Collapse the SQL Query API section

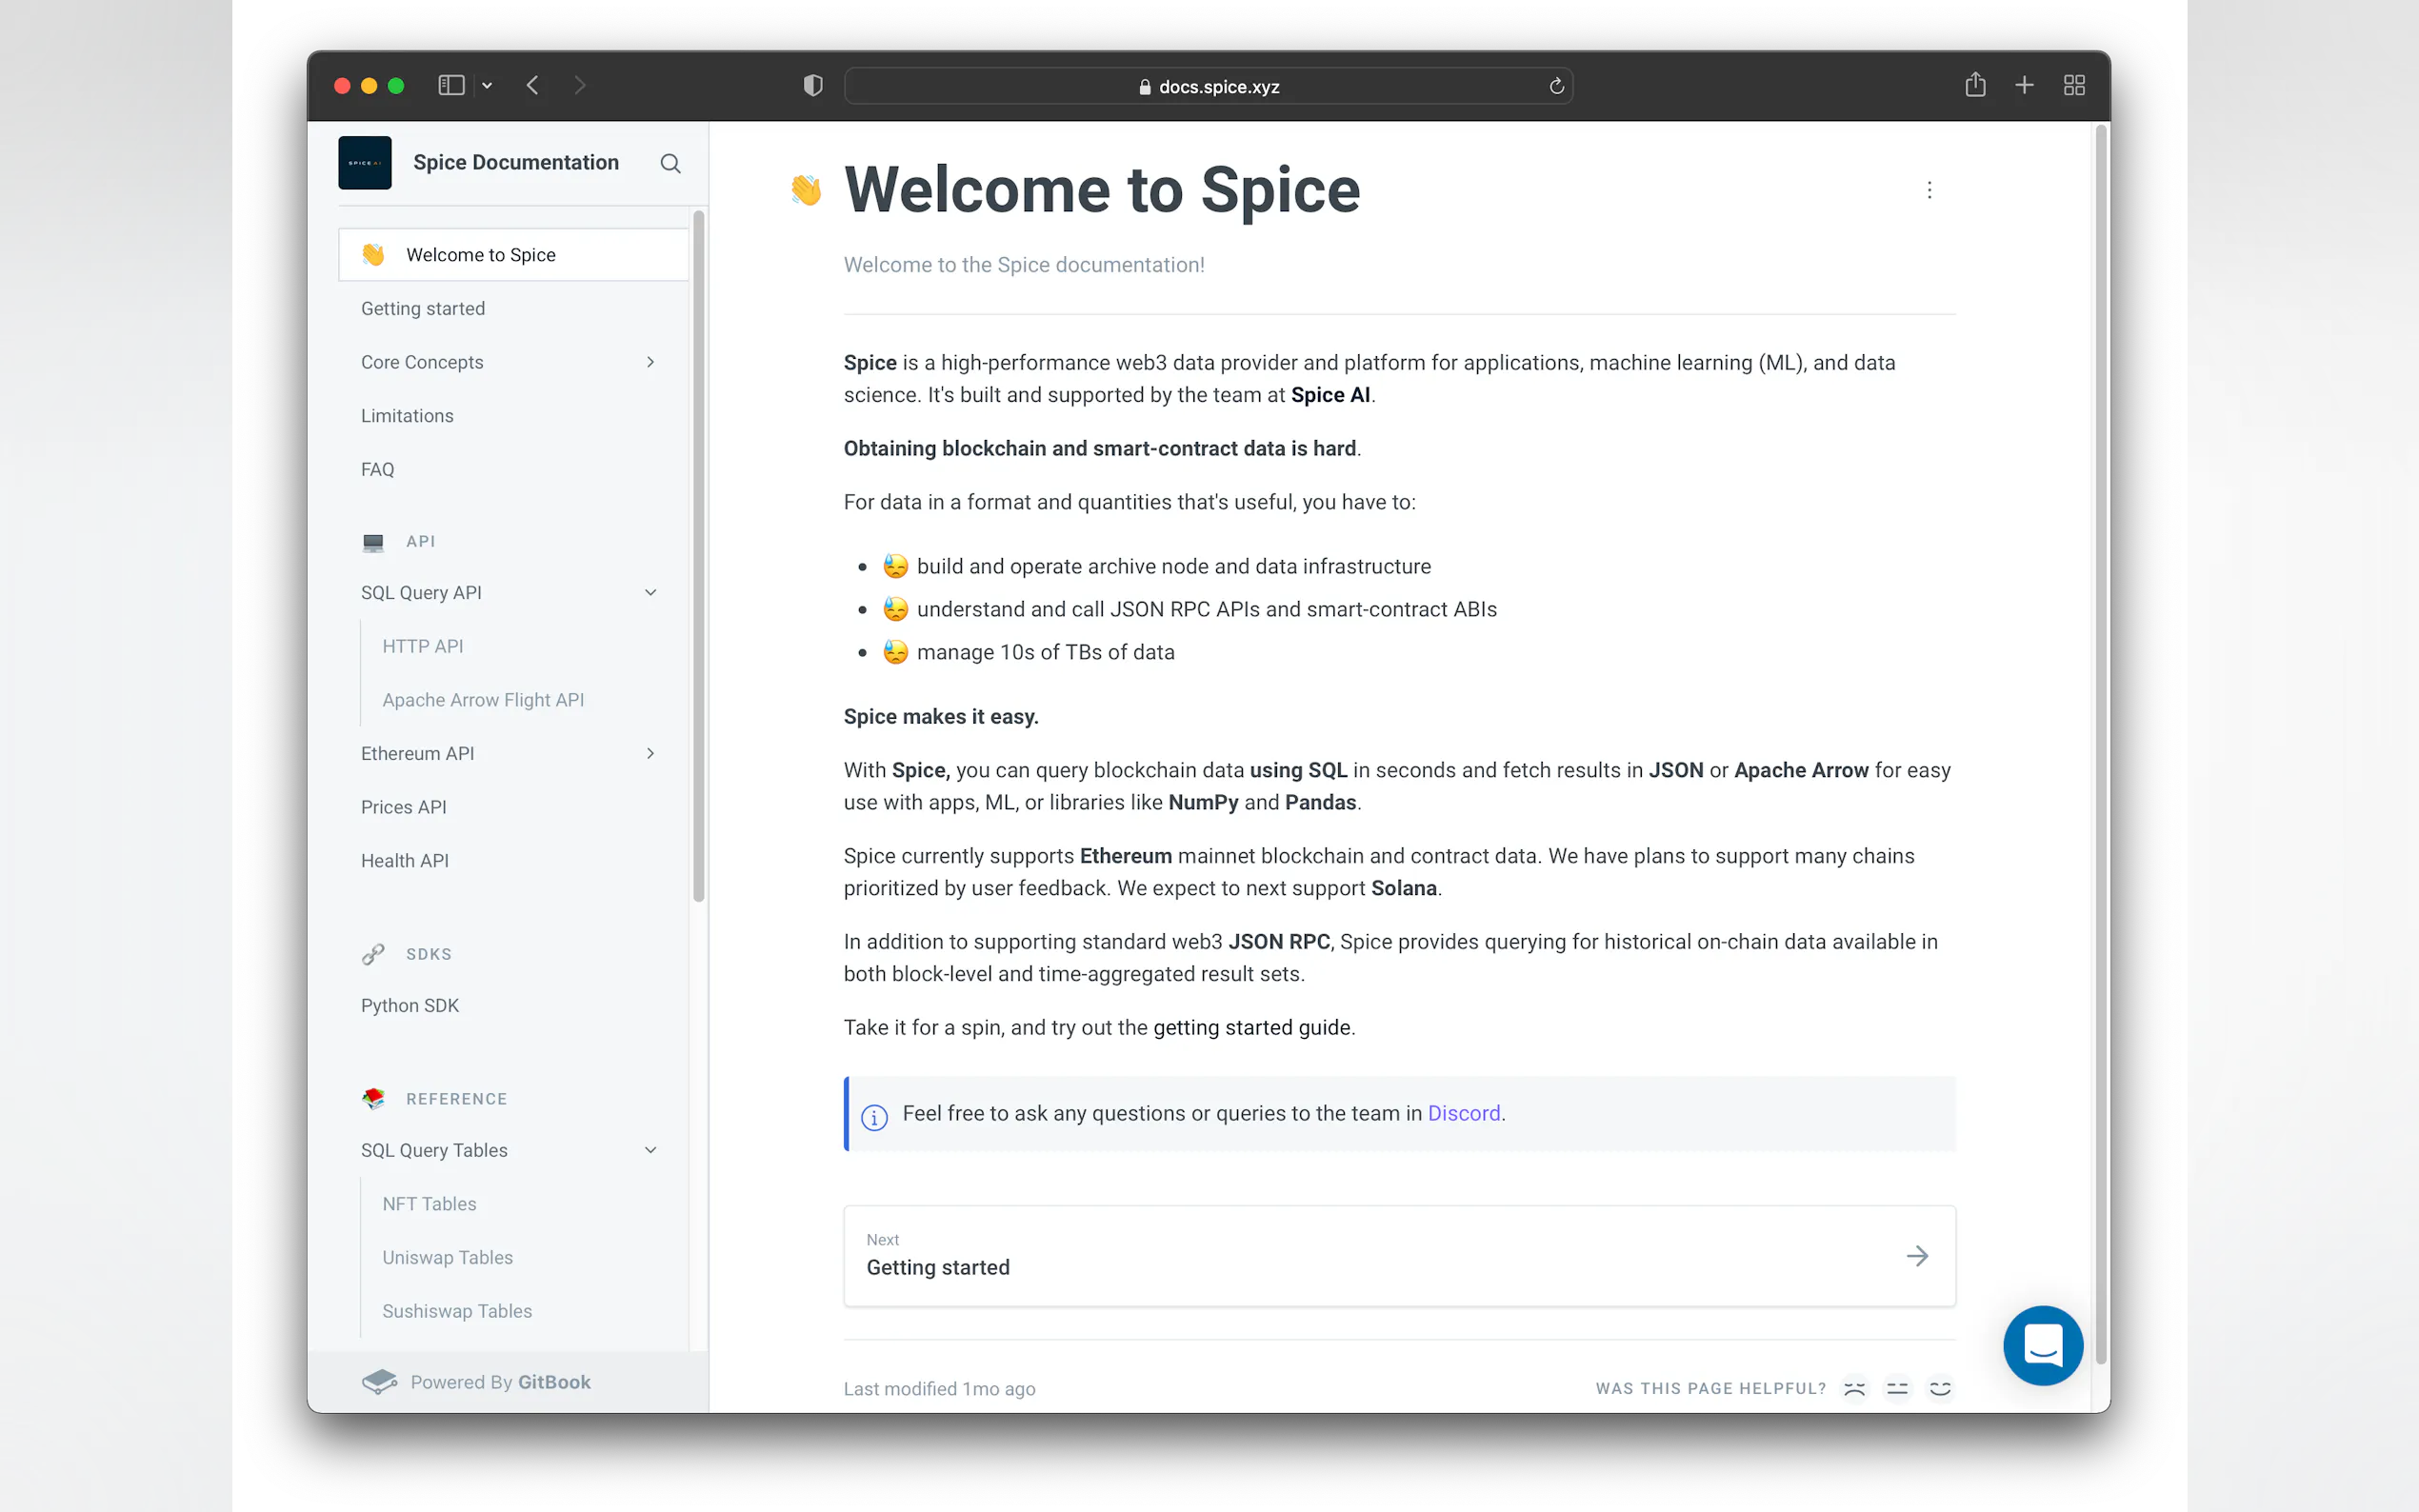click(x=650, y=593)
